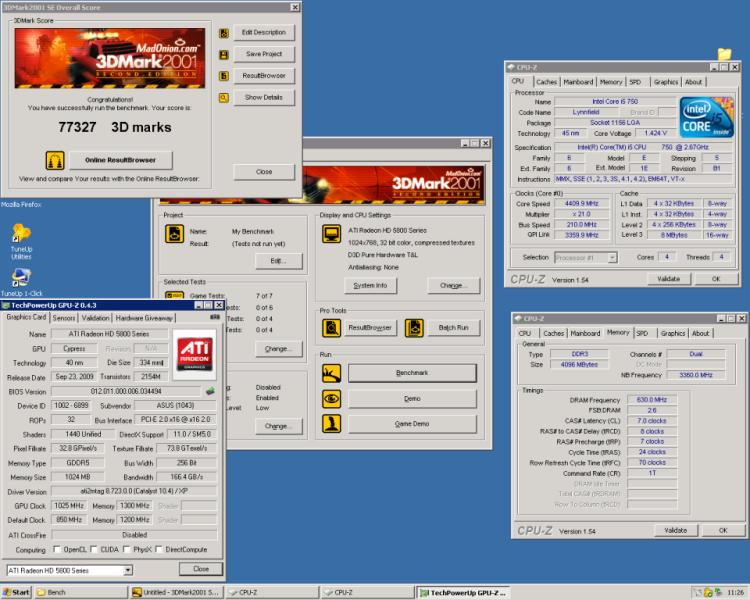Click the yellow folder icon on desktop
The height and width of the screenshot is (600, 750).
[724, 54]
